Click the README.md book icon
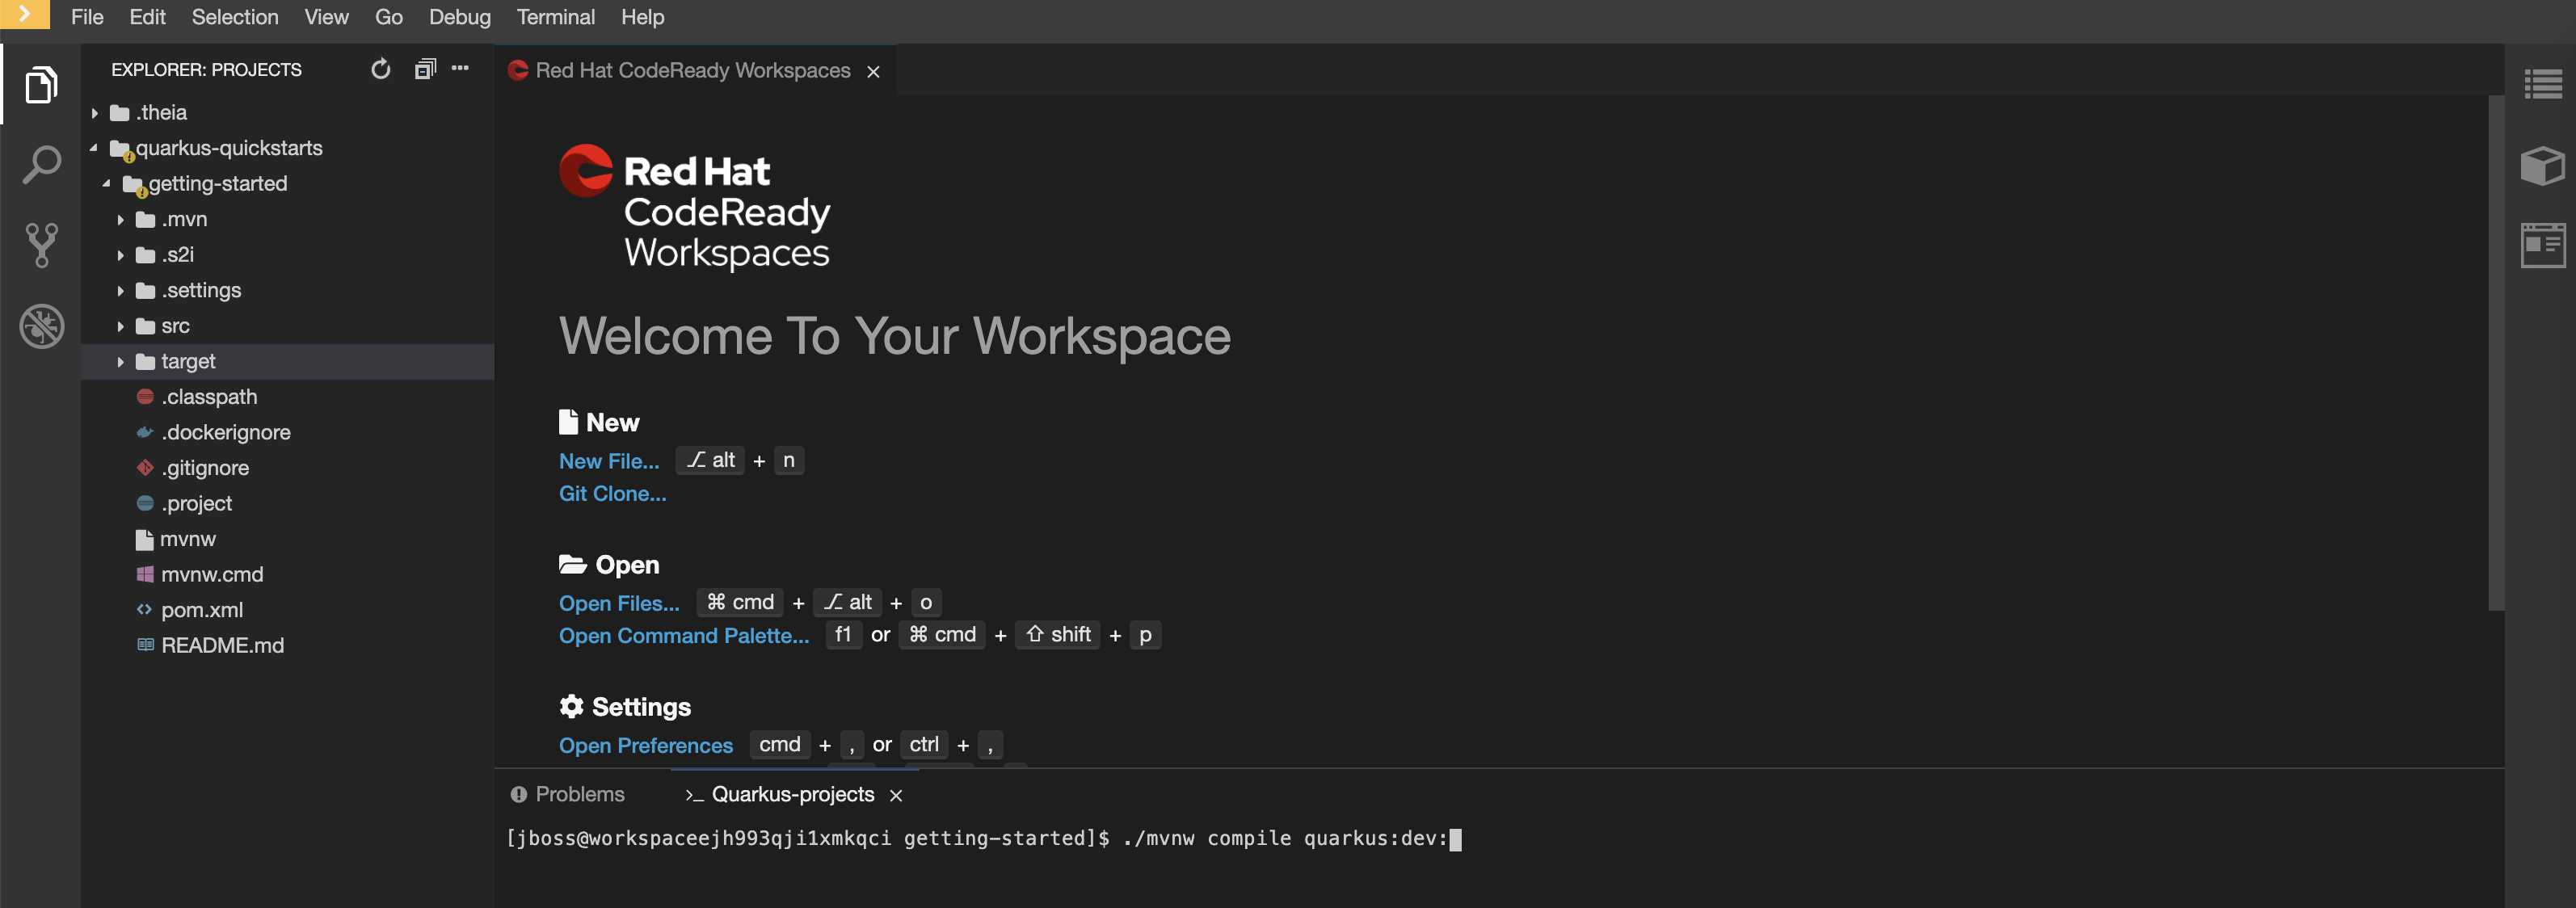This screenshot has height=908, width=2576. [x=145, y=645]
